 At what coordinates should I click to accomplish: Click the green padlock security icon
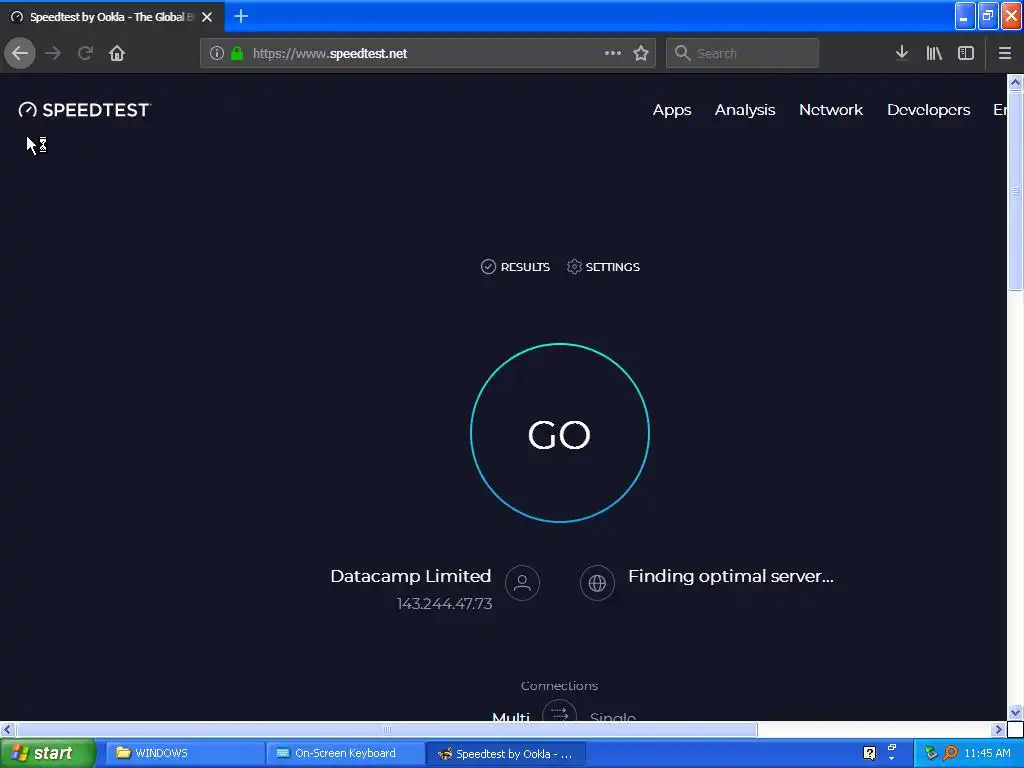pos(237,53)
